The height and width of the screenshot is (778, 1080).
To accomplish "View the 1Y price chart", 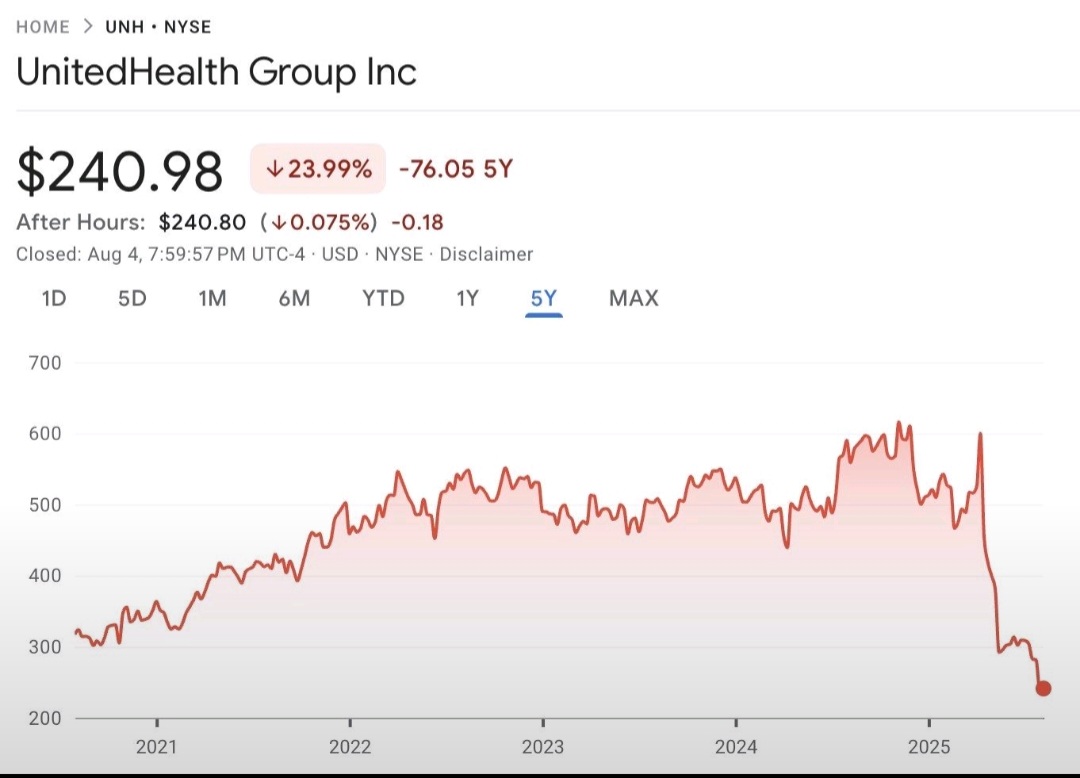I will 467,298.
